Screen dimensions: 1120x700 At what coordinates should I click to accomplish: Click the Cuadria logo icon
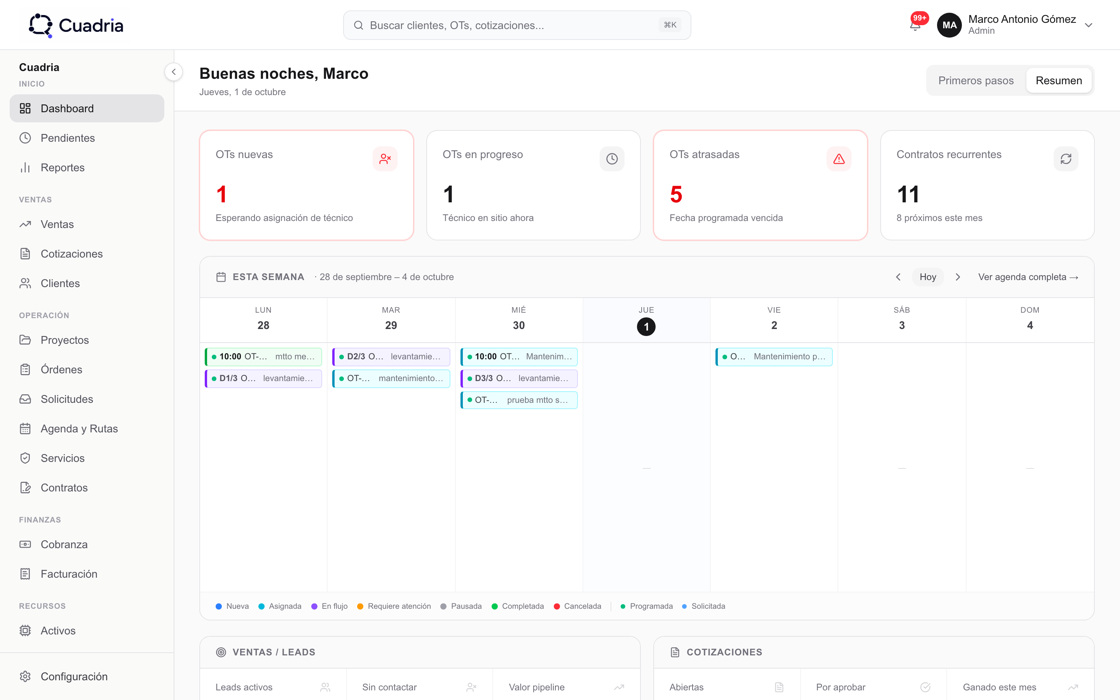41,25
